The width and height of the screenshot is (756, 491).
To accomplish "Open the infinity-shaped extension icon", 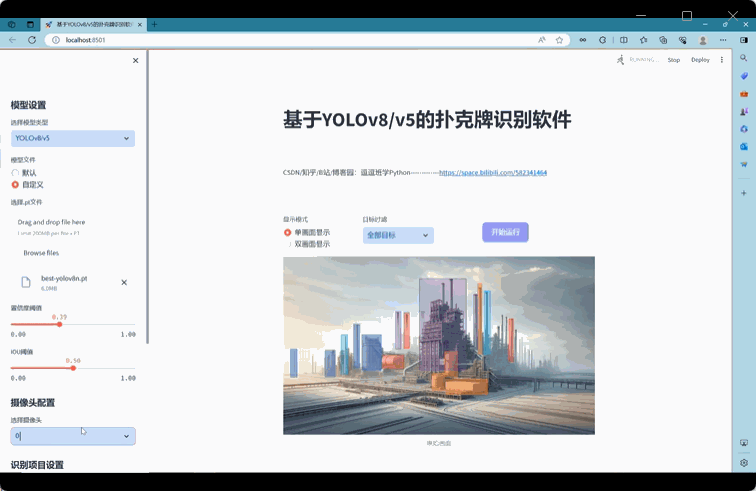I will pos(583,40).
